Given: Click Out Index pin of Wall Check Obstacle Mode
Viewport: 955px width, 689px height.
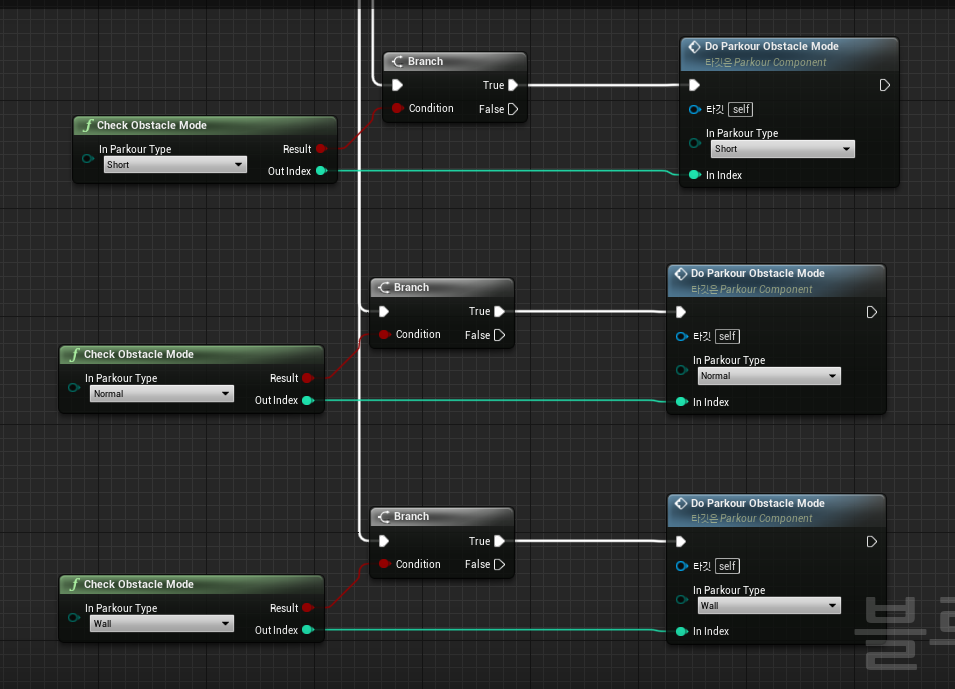Looking at the screenshot, I should point(308,630).
